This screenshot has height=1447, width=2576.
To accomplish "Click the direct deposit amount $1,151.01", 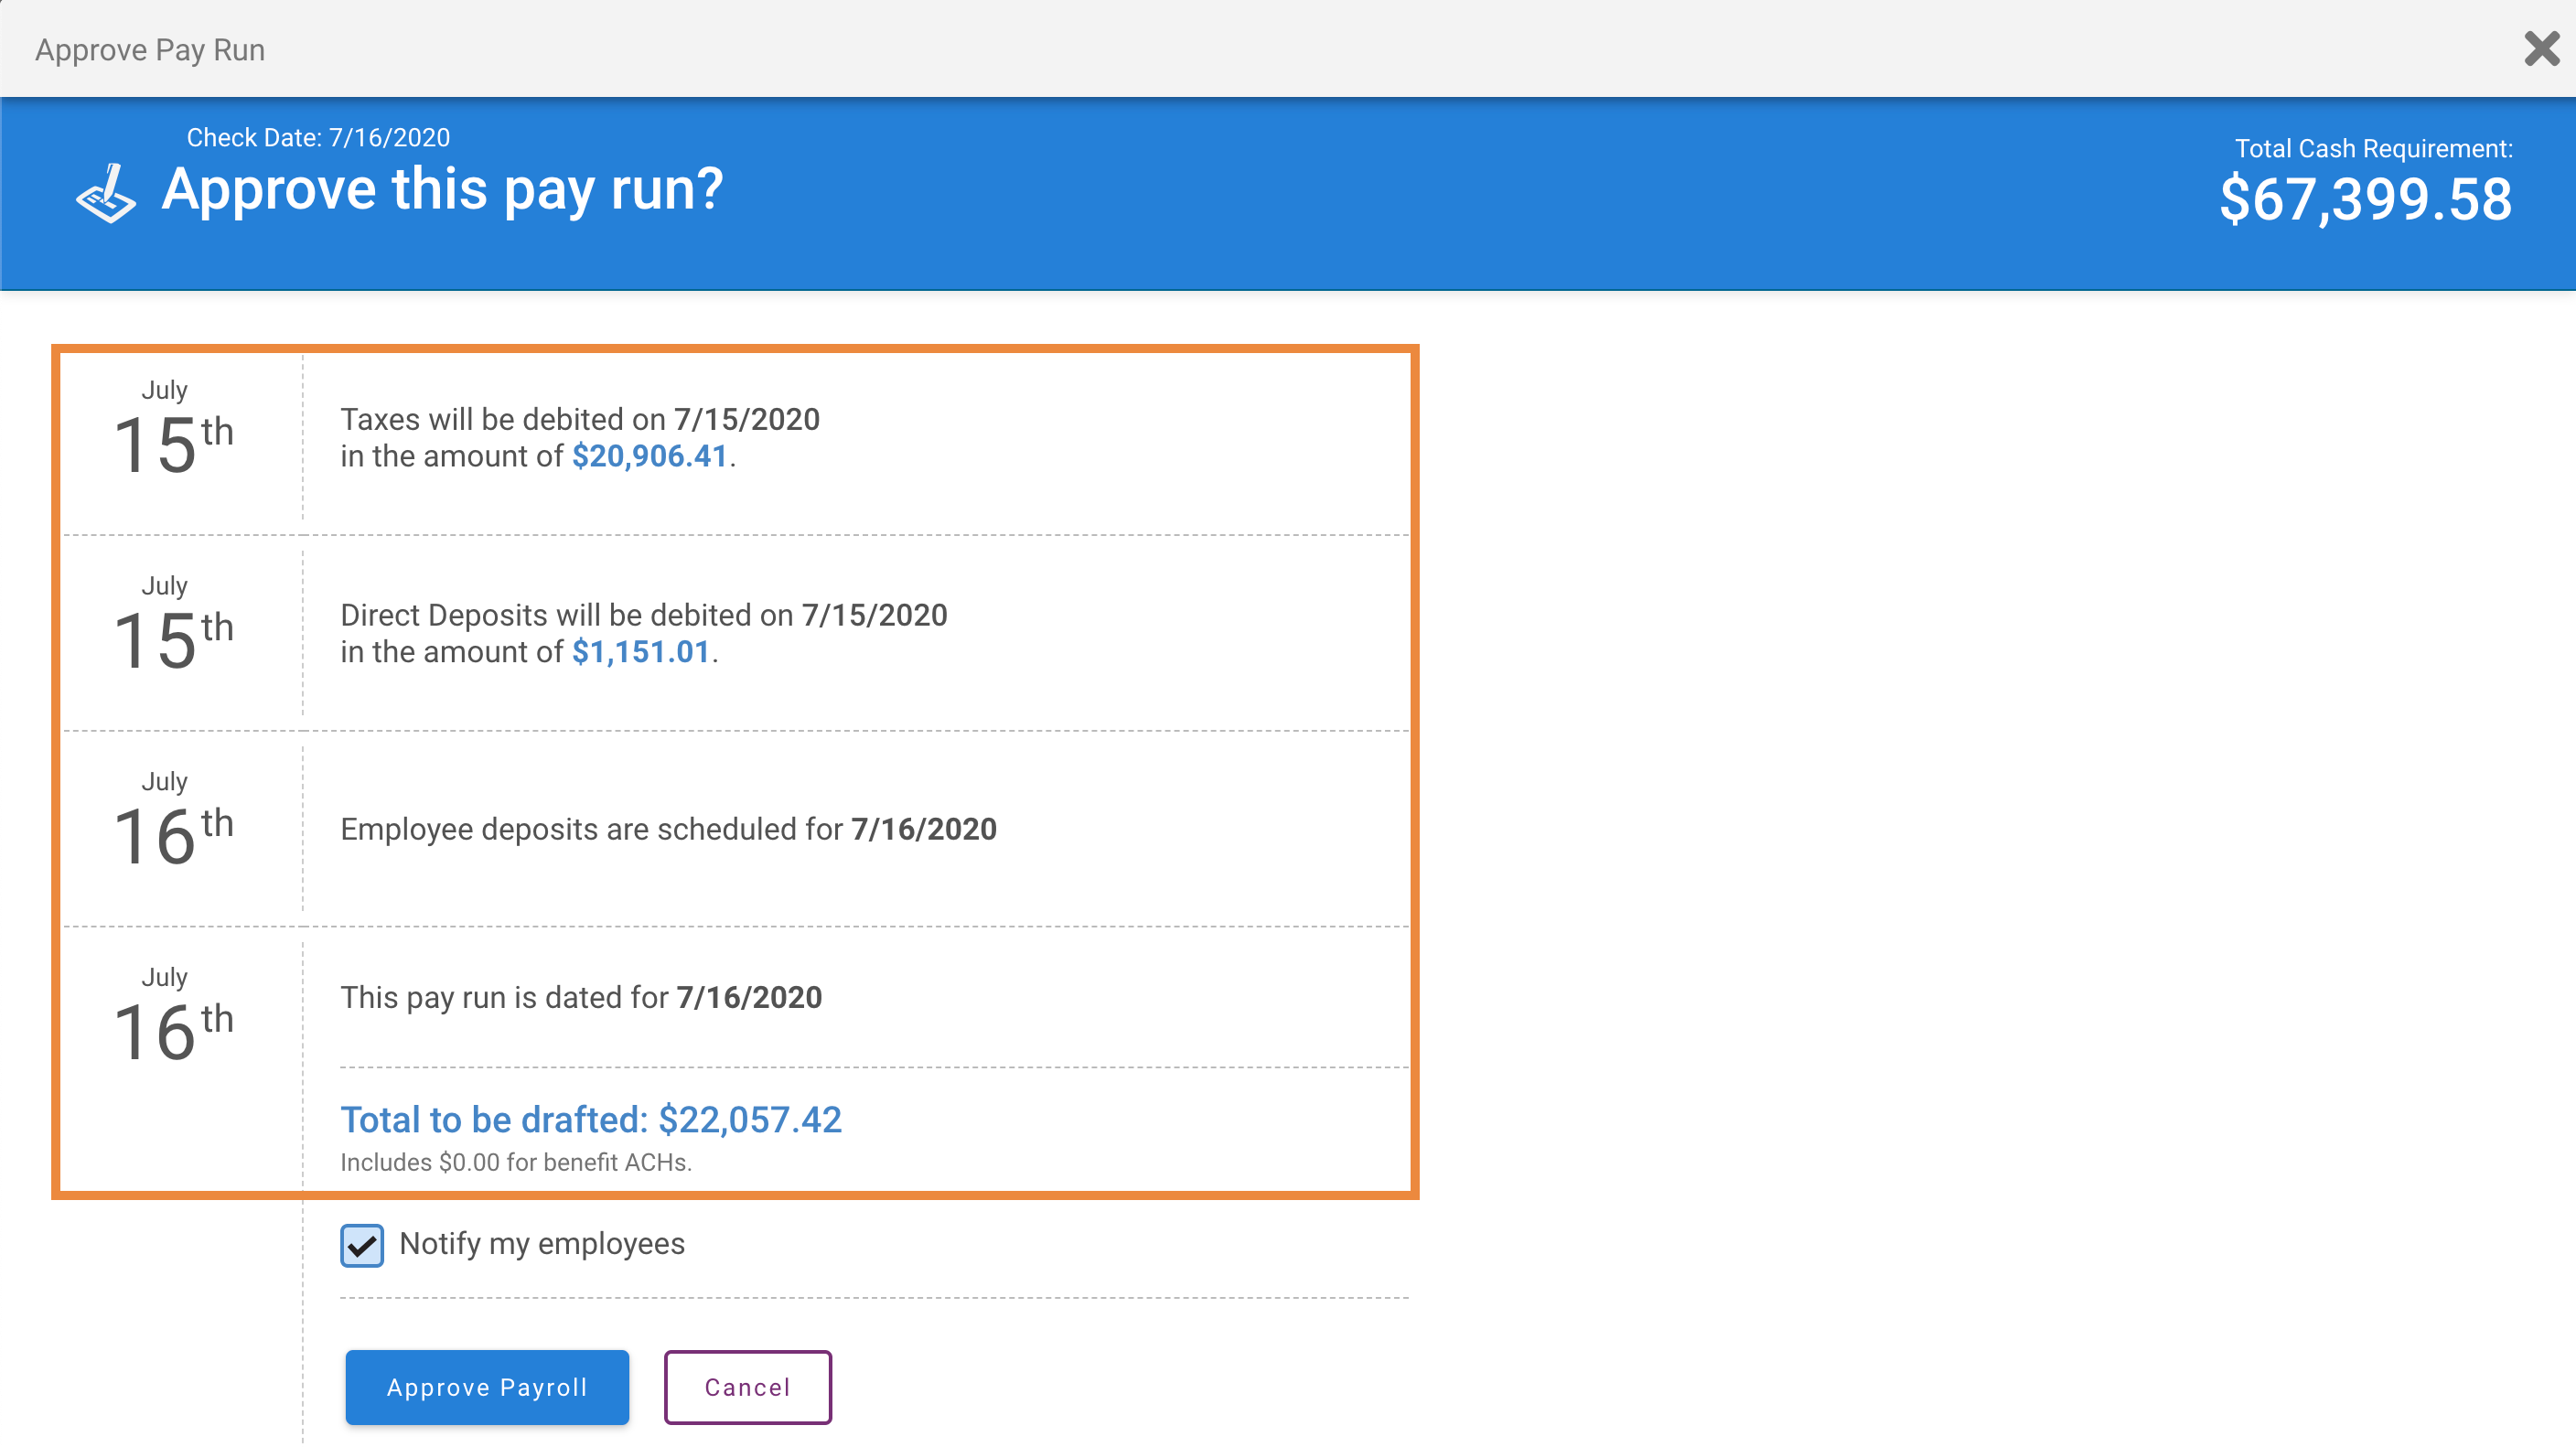I will (x=640, y=652).
